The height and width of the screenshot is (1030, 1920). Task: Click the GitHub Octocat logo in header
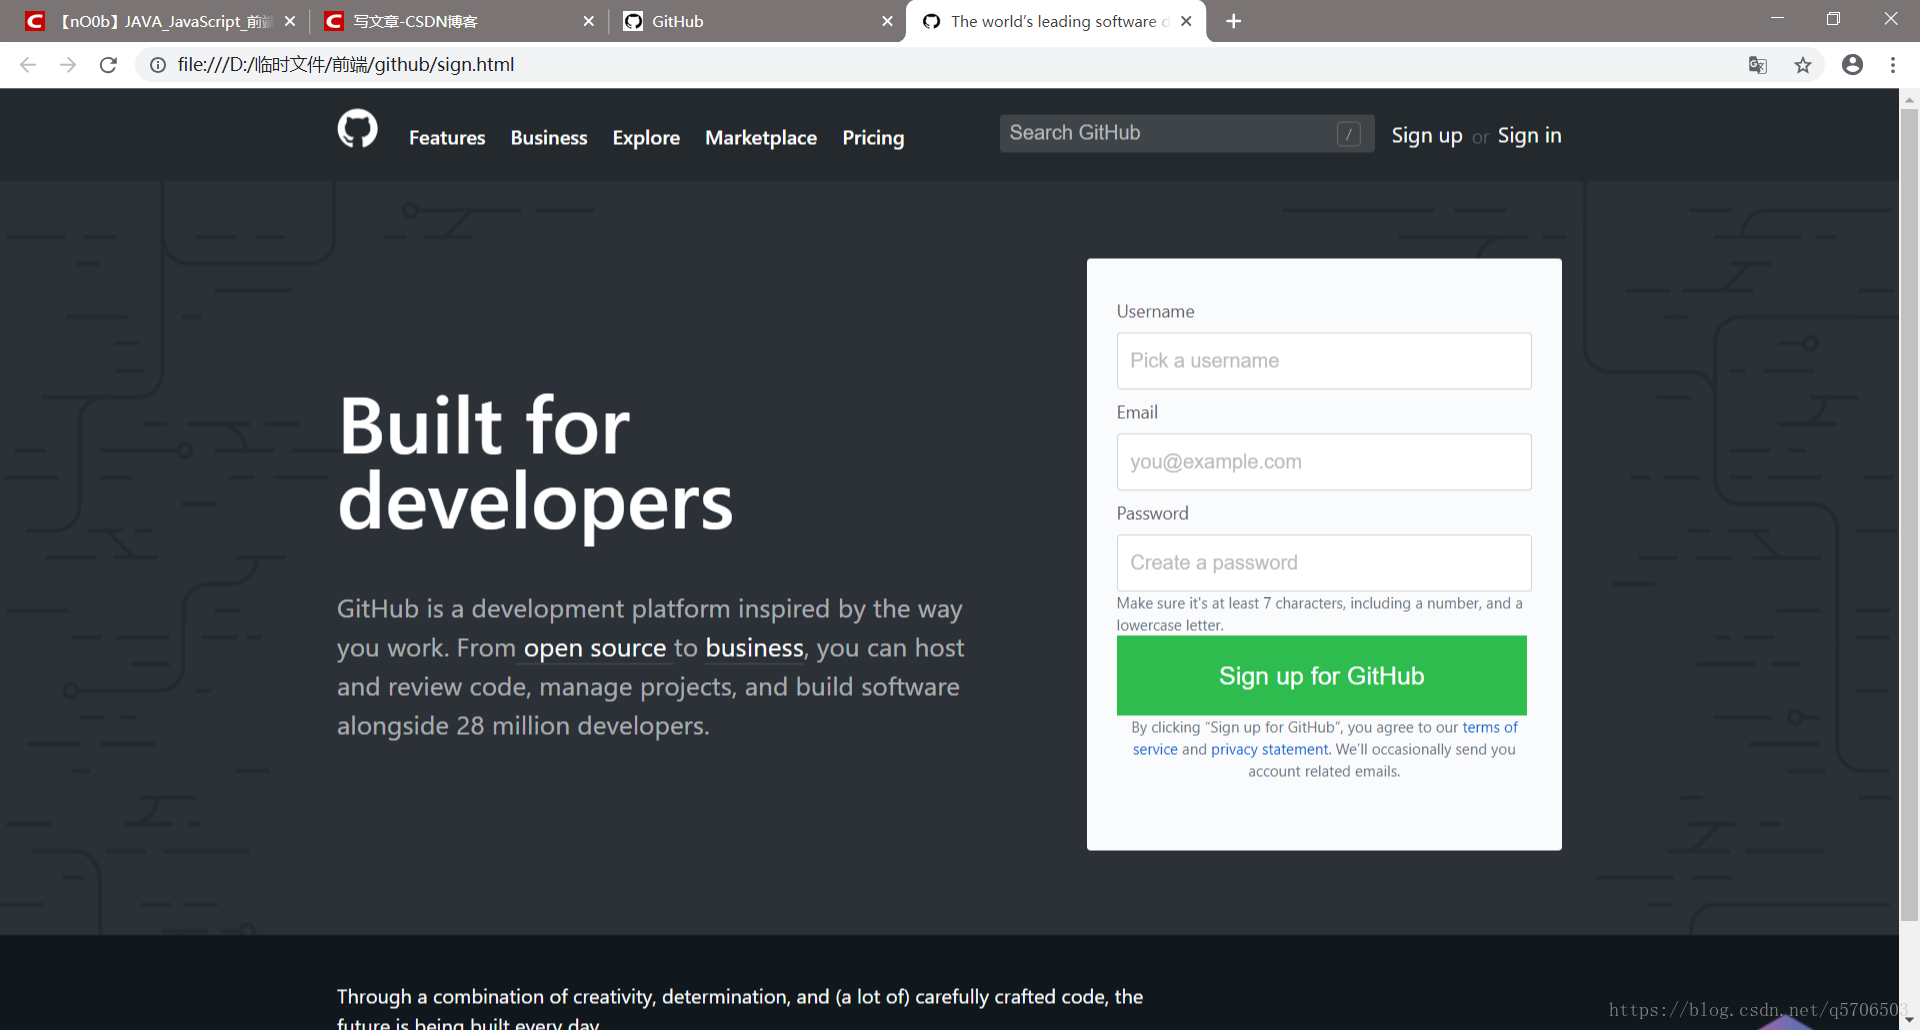point(357,129)
